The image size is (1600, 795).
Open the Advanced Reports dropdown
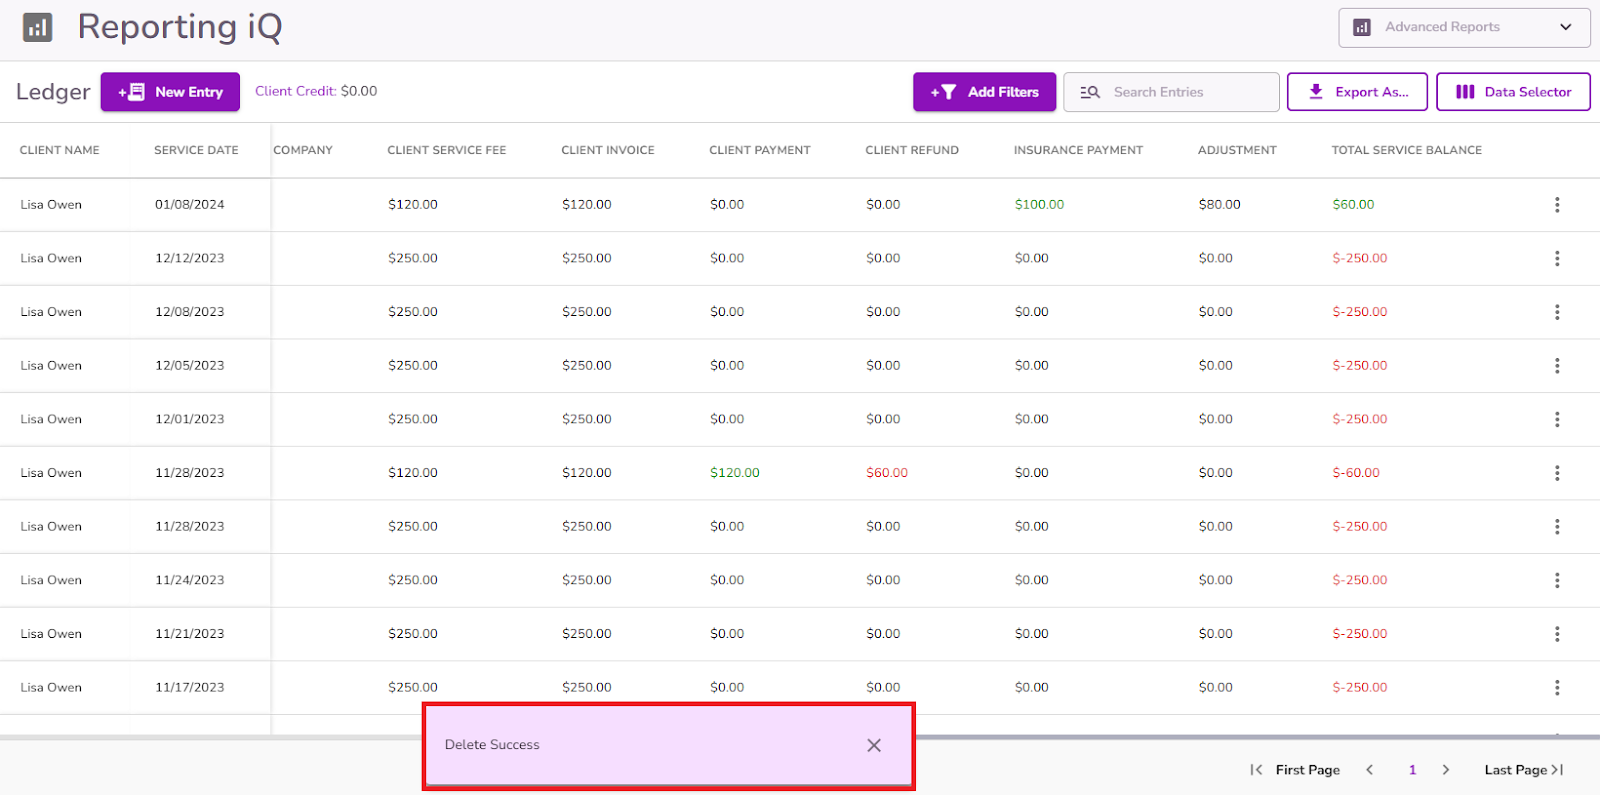coord(1464,27)
